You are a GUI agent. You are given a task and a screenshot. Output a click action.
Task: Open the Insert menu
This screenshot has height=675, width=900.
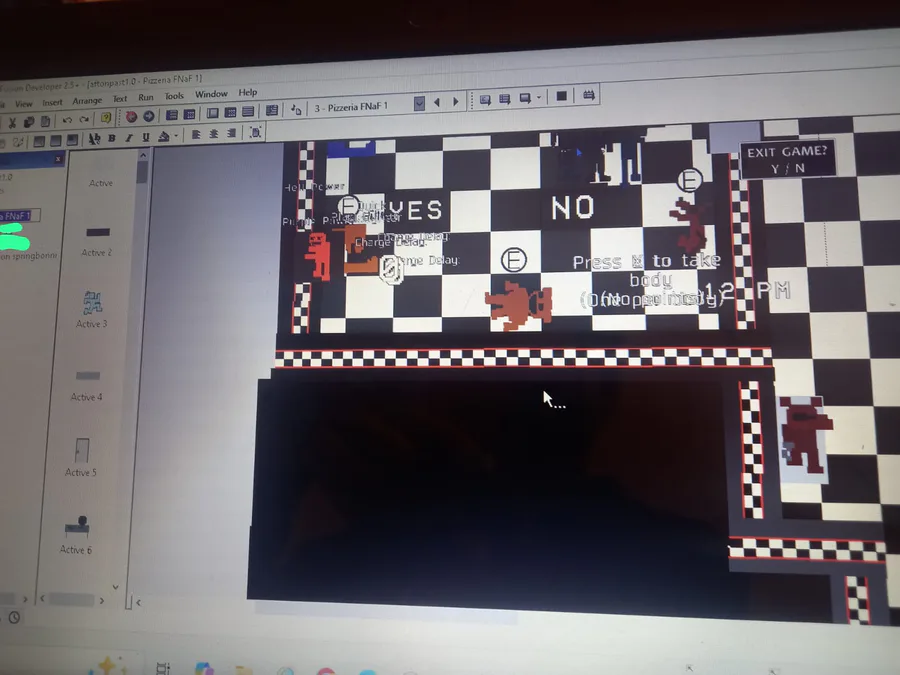click(52, 102)
